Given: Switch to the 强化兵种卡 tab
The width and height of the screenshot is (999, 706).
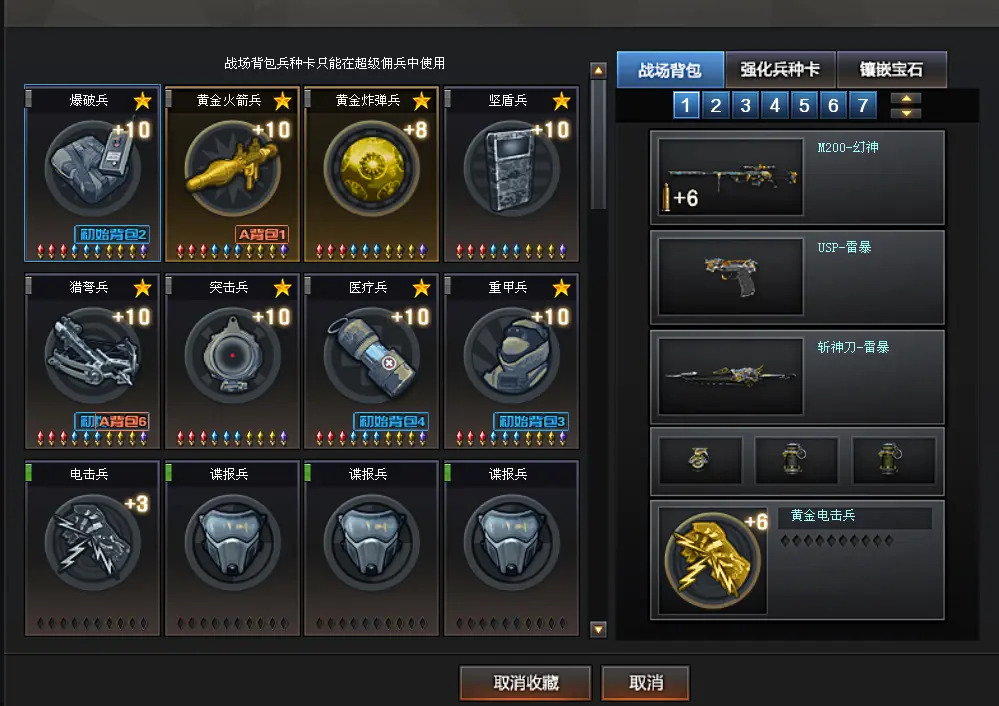Looking at the screenshot, I should (780, 69).
